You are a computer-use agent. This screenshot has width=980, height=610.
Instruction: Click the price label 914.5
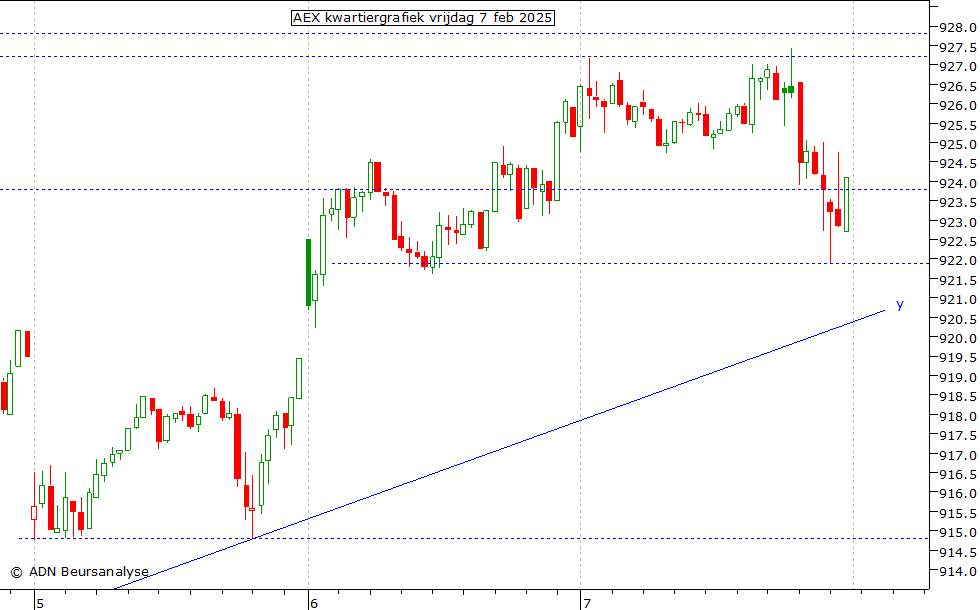tap(958, 552)
